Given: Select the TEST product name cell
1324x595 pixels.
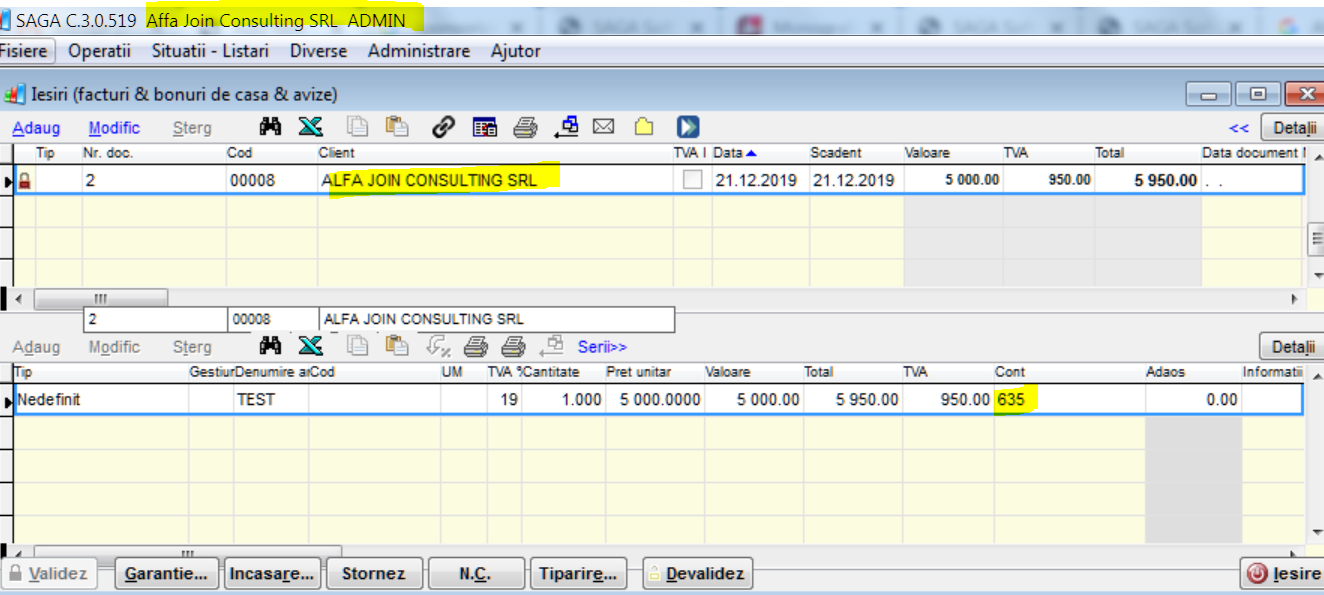Looking at the screenshot, I should [x=271, y=399].
